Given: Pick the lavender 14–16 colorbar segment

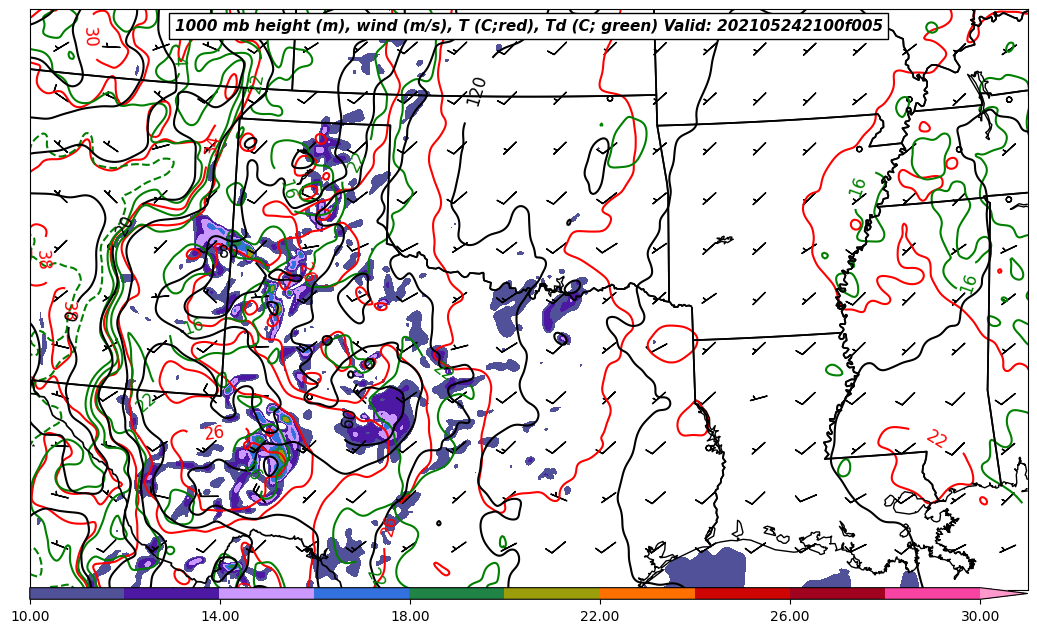Looking at the screenshot, I should click(x=266, y=593).
